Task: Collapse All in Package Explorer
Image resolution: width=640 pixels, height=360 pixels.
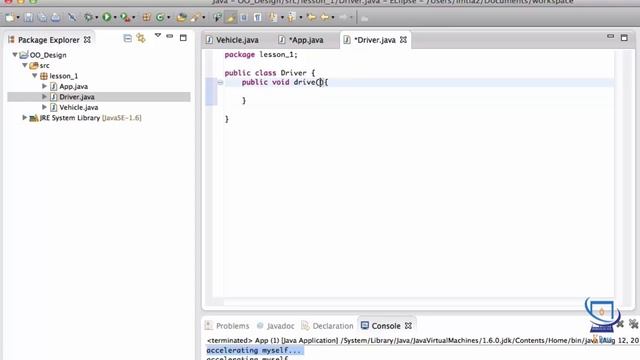Action: [128, 38]
